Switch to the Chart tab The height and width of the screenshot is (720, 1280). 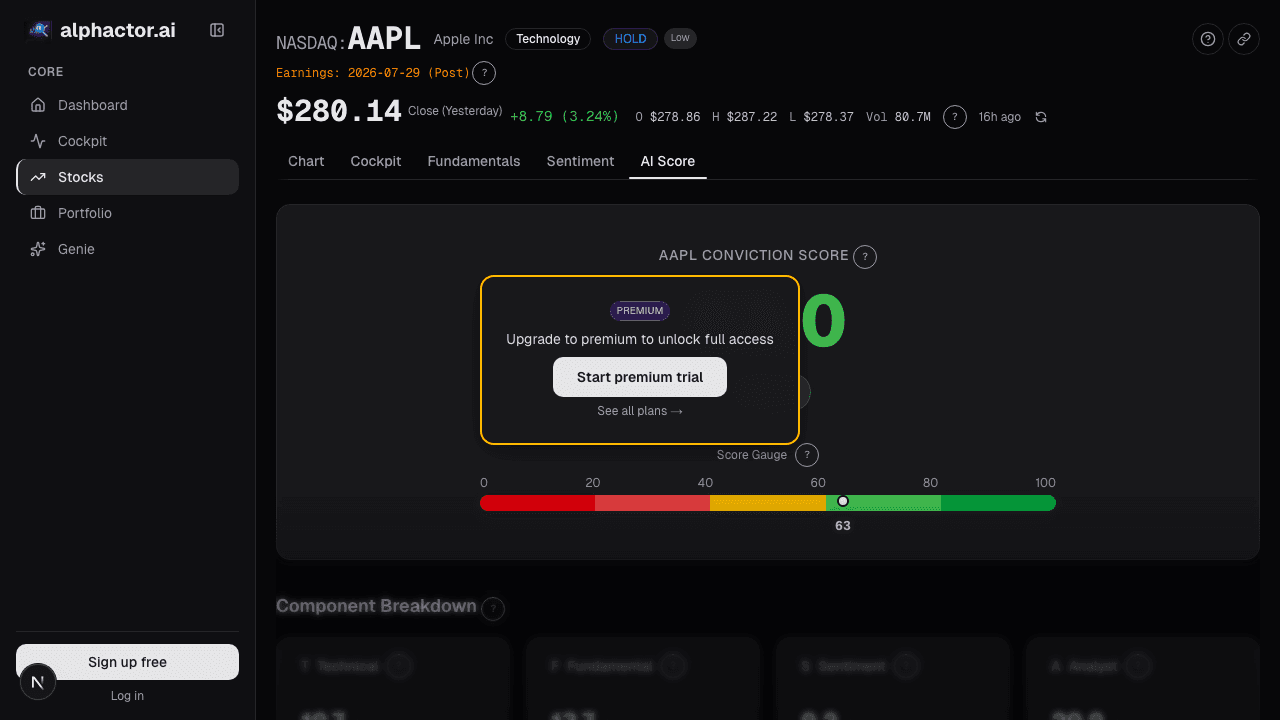click(306, 161)
